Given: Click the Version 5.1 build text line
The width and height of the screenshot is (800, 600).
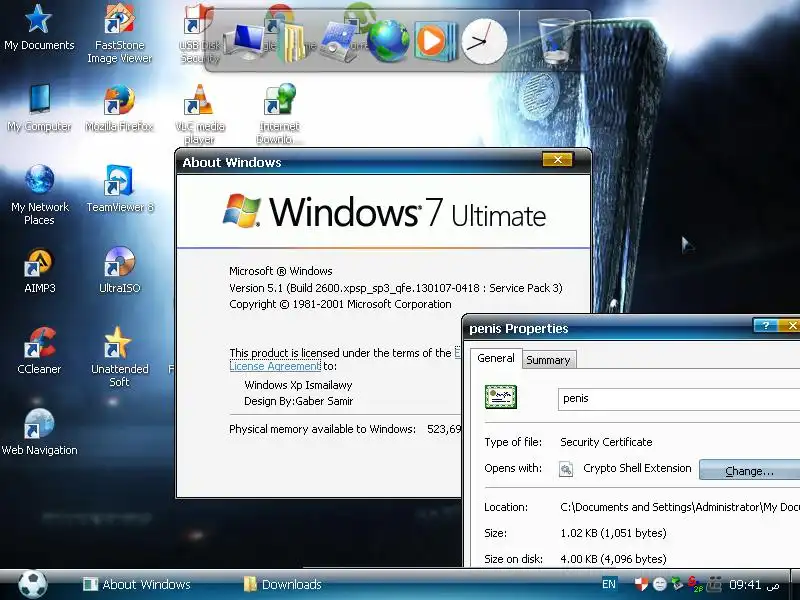Looking at the screenshot, I should (396, 288).
